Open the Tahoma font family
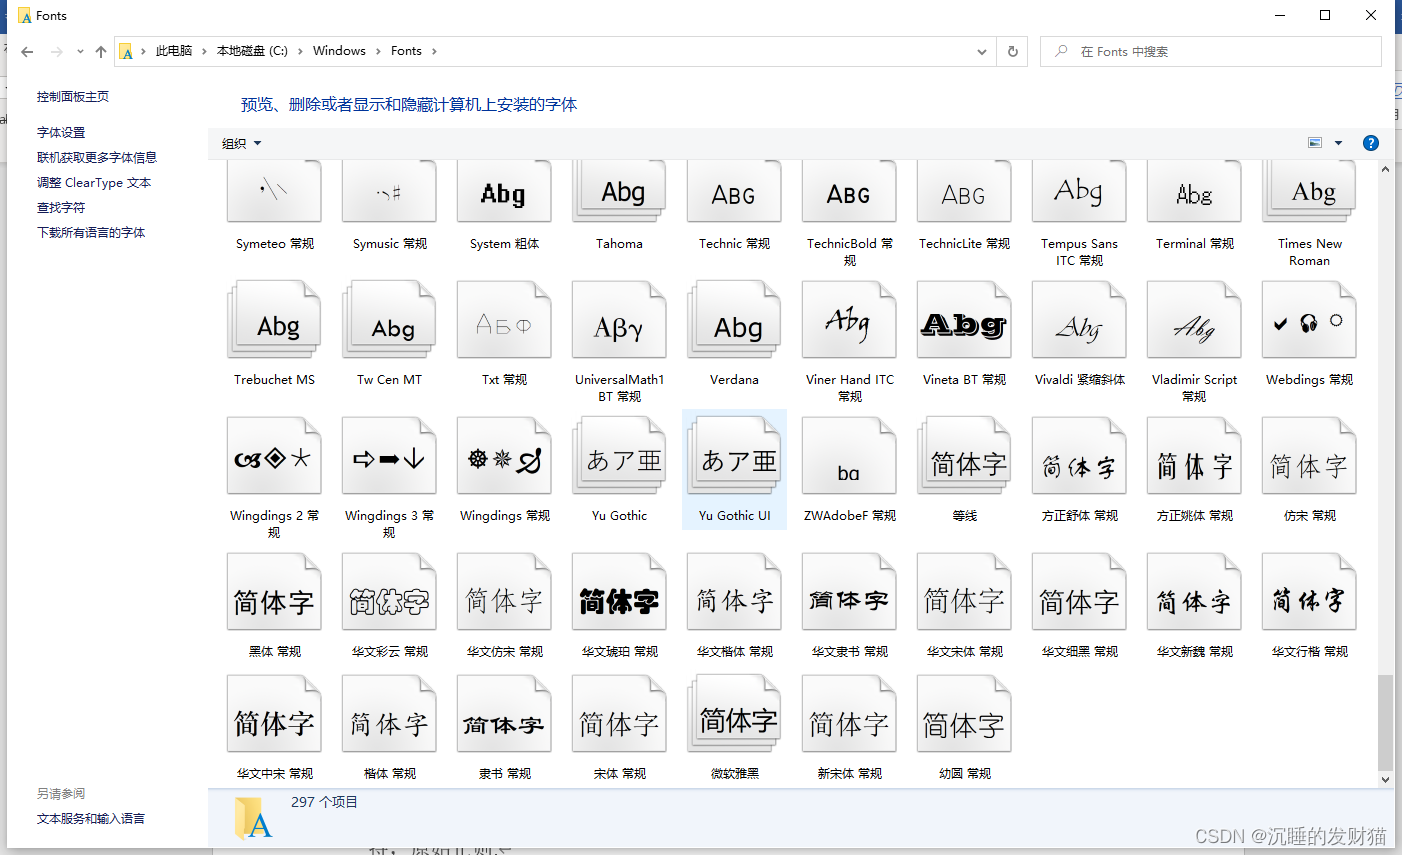Viewport: 1402px width, 855px height. [619, 192]
